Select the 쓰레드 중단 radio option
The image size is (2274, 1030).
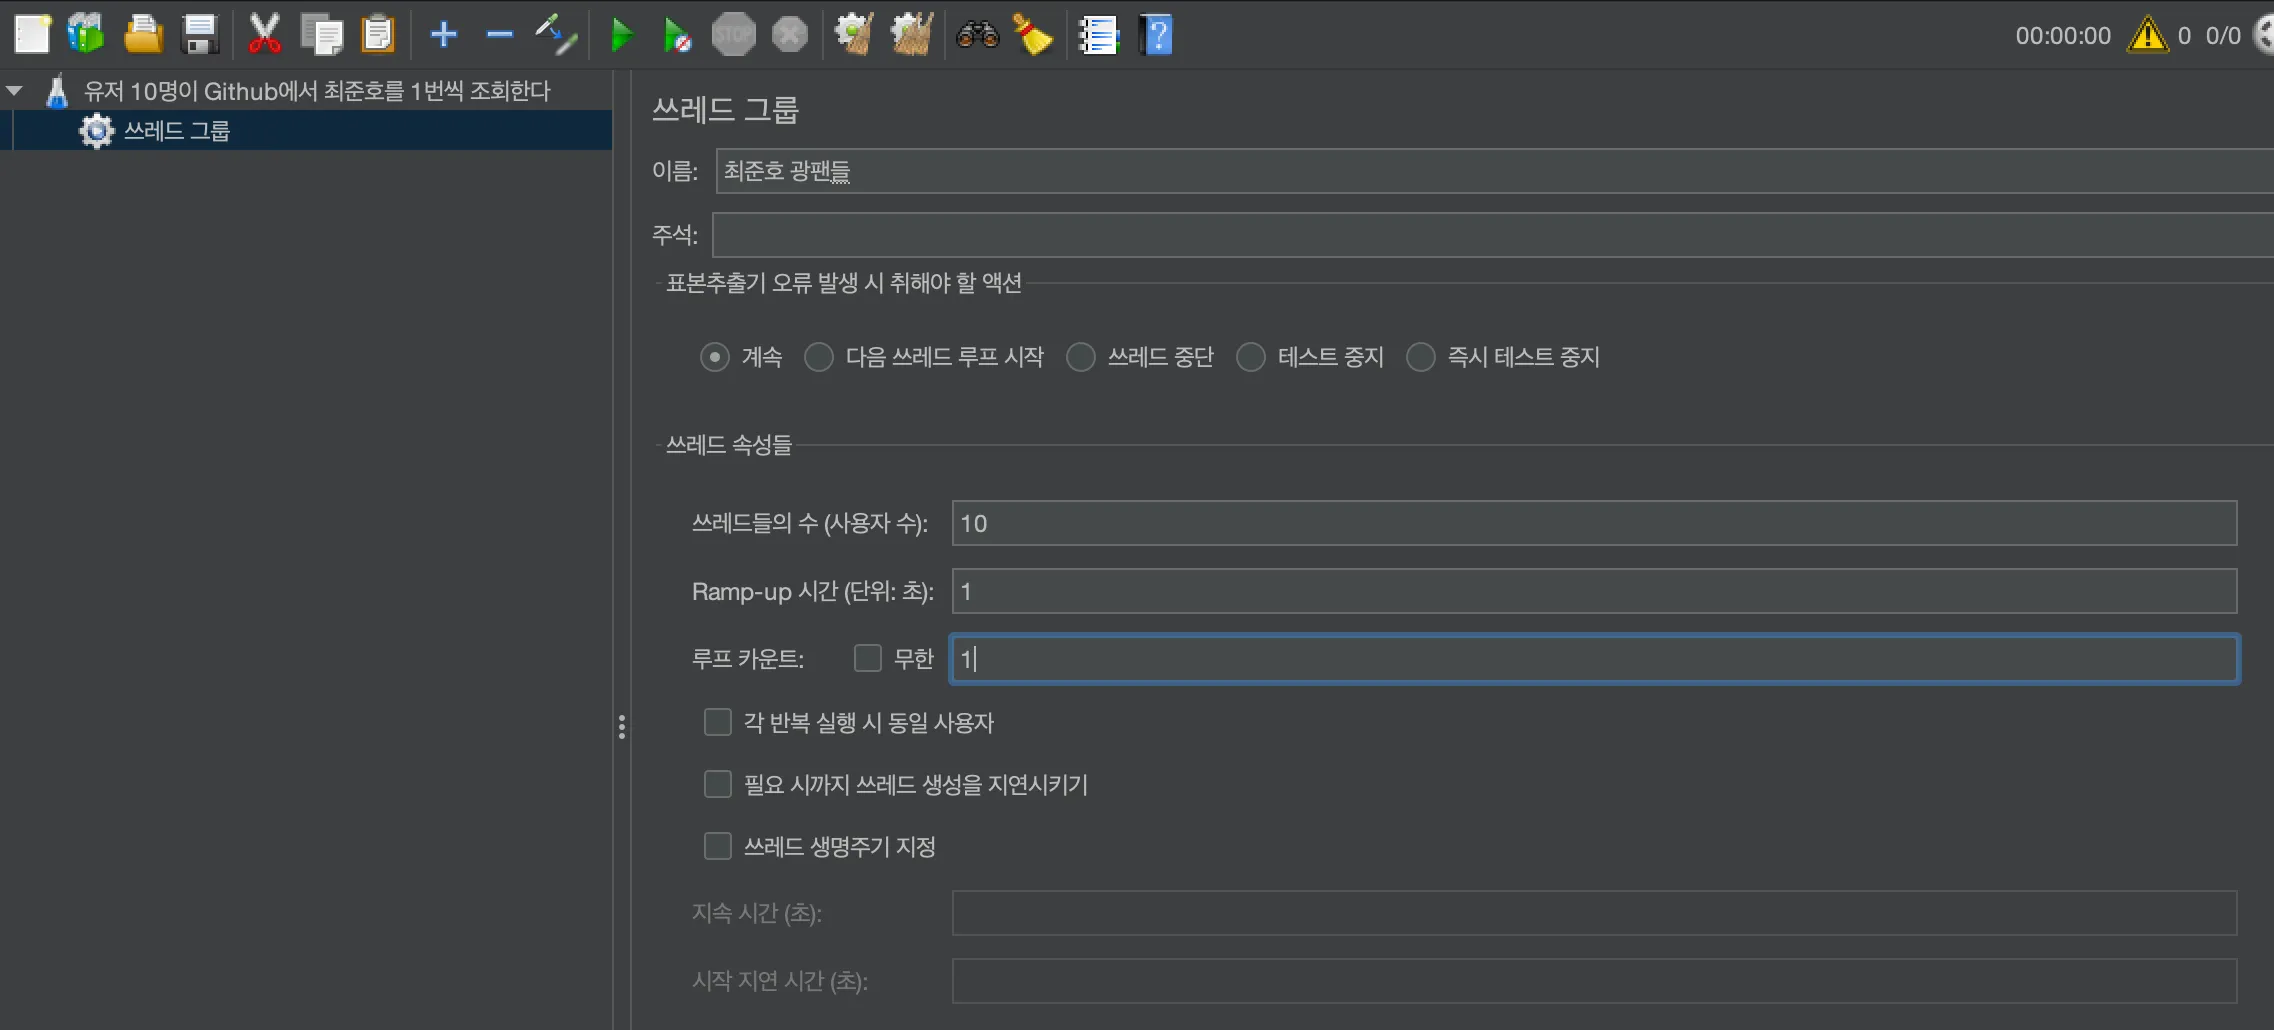[1080, 357]
